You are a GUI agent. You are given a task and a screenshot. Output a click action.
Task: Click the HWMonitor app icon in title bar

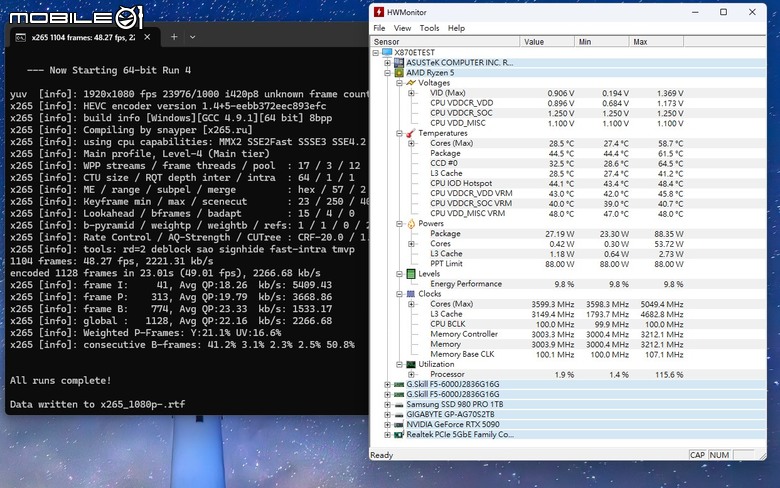pos(379,12)
